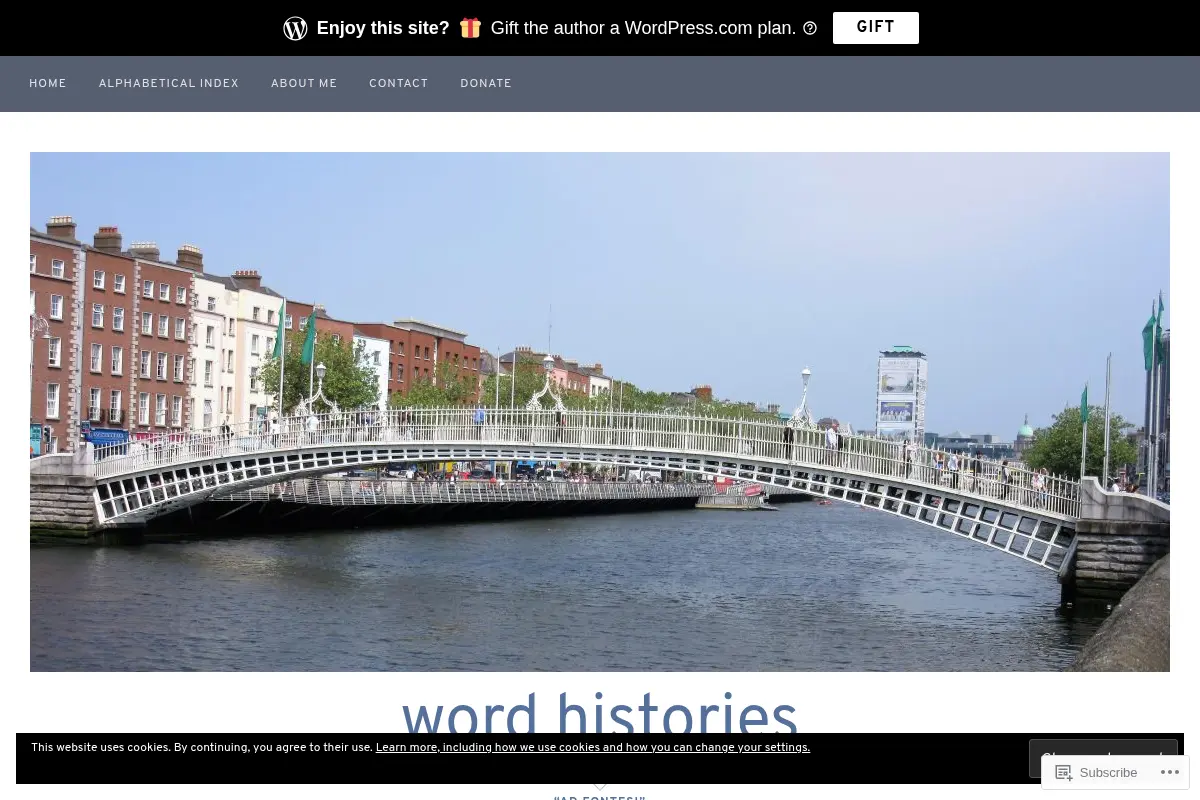Viewport: 1200px width, 800px height.
Task: Open the ALPHABETICAL INDEX menu item
Action: pos(169,84)
